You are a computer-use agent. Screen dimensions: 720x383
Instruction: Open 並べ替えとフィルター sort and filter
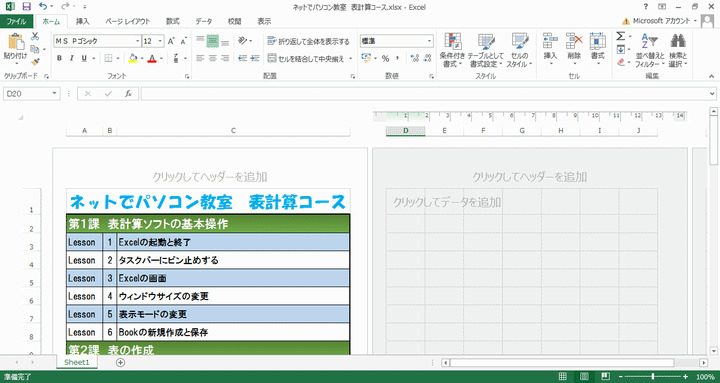point(650,50)
